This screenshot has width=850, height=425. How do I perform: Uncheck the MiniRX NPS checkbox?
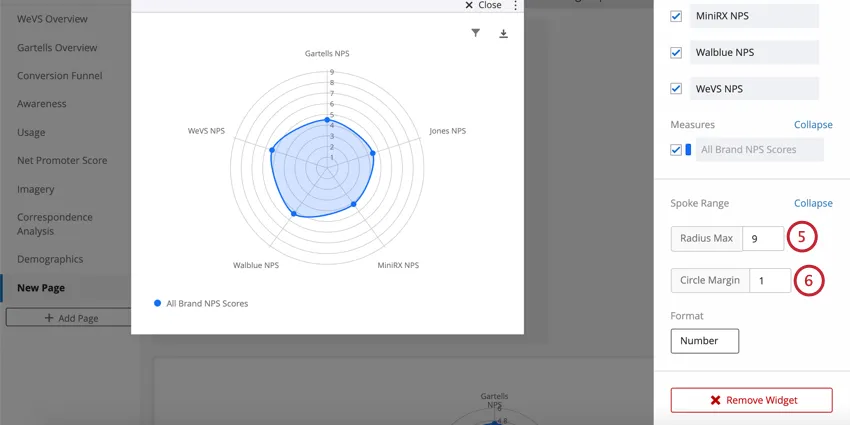coord(676,16)
